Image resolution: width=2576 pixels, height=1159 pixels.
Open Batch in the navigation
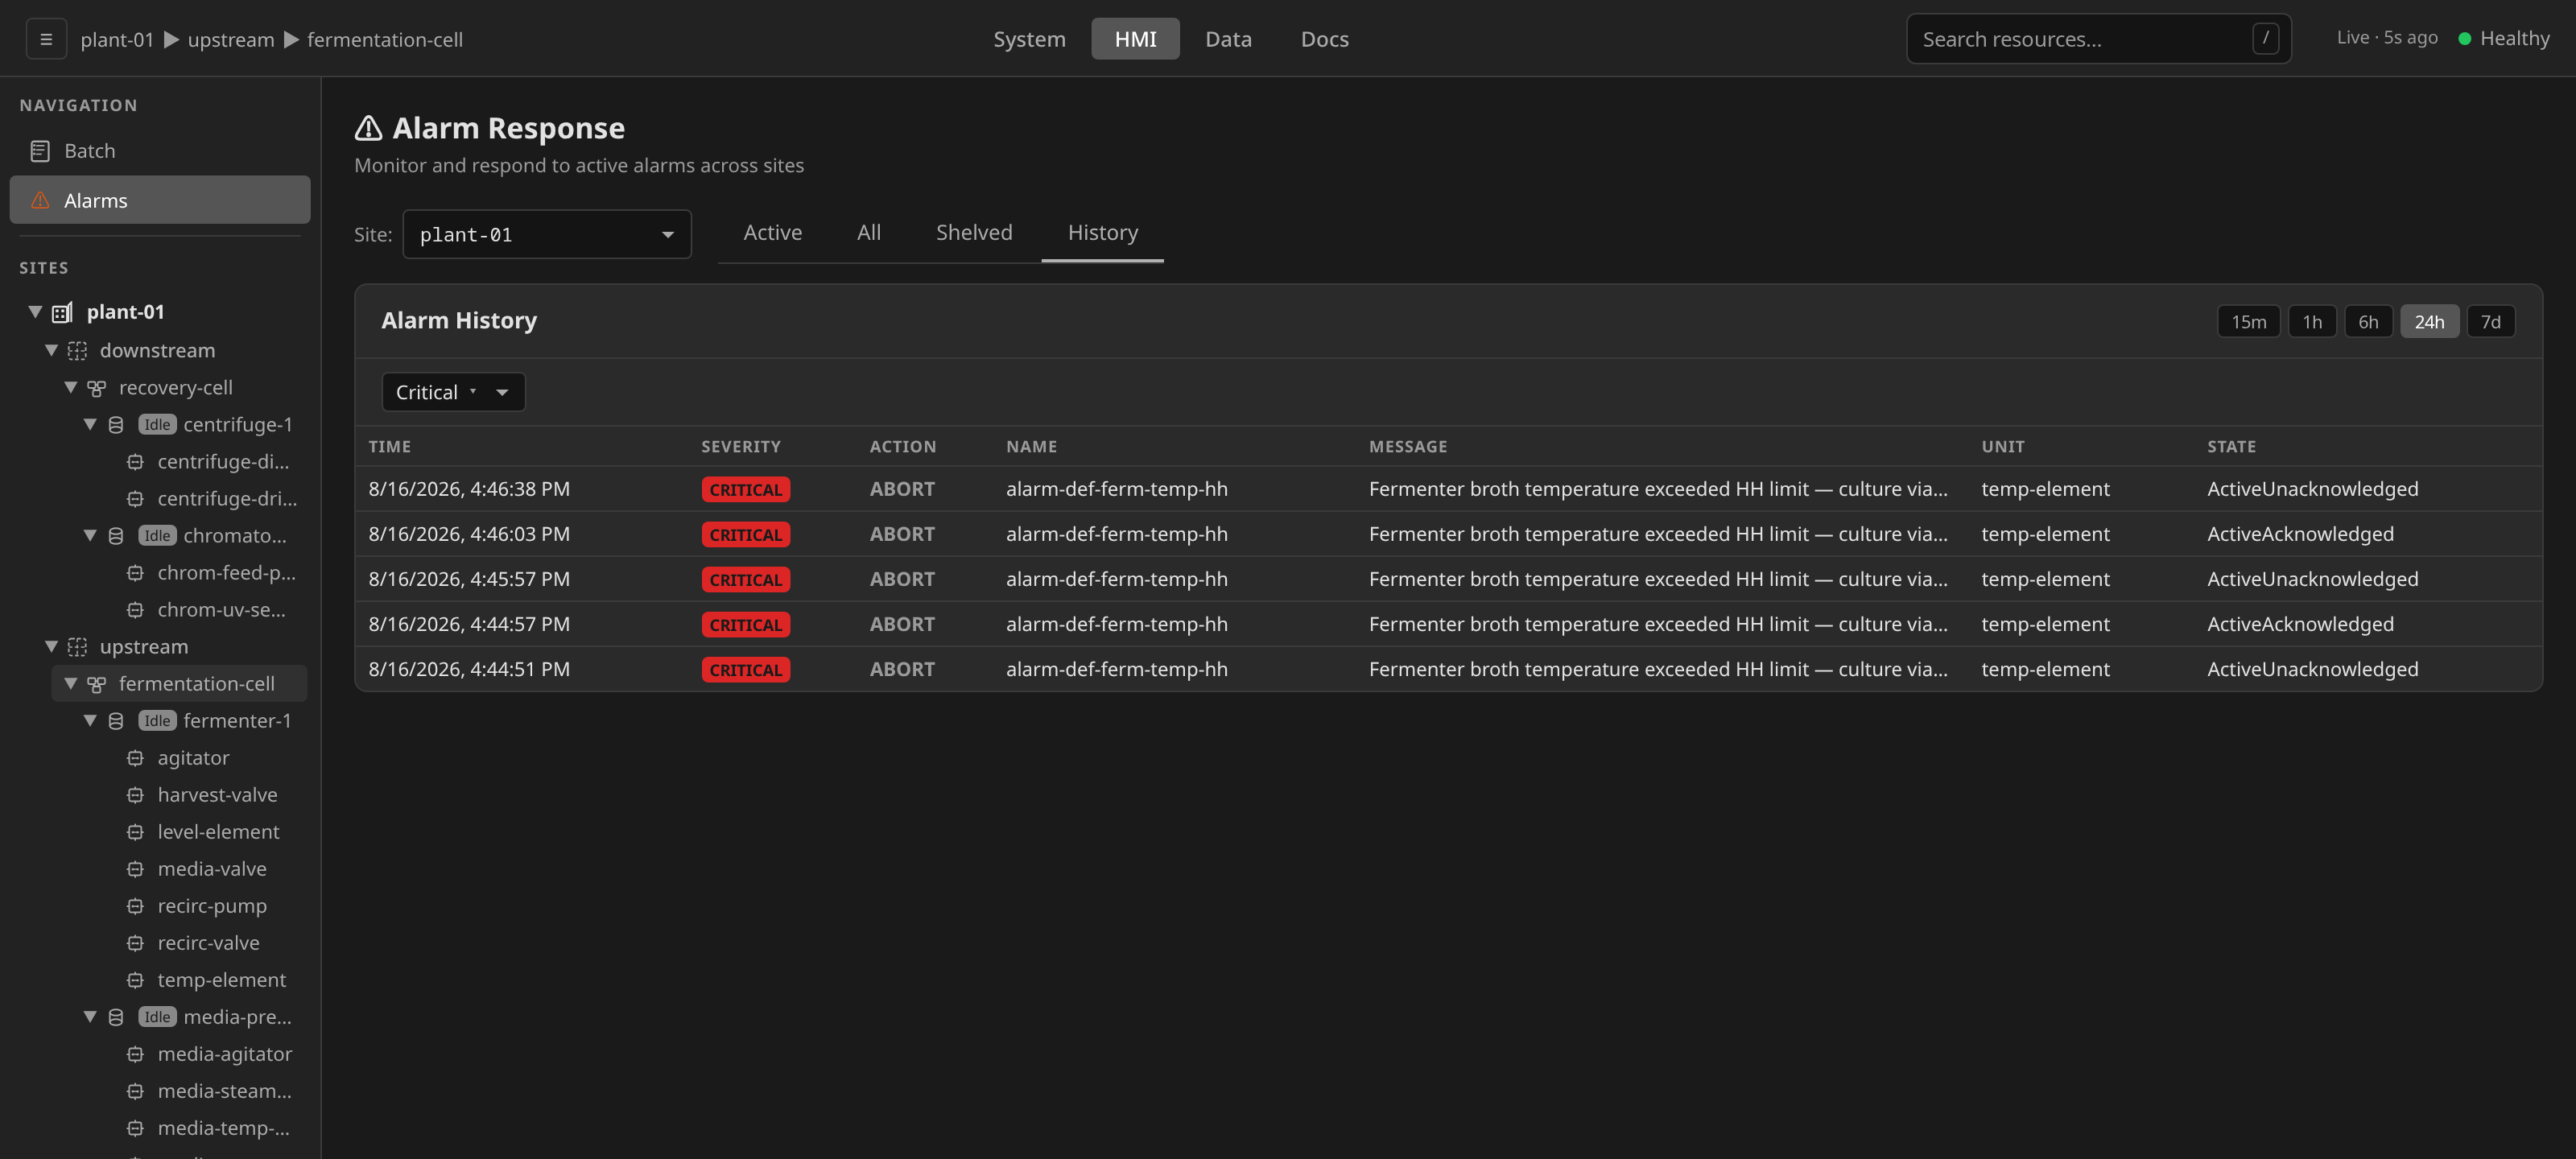160,151
